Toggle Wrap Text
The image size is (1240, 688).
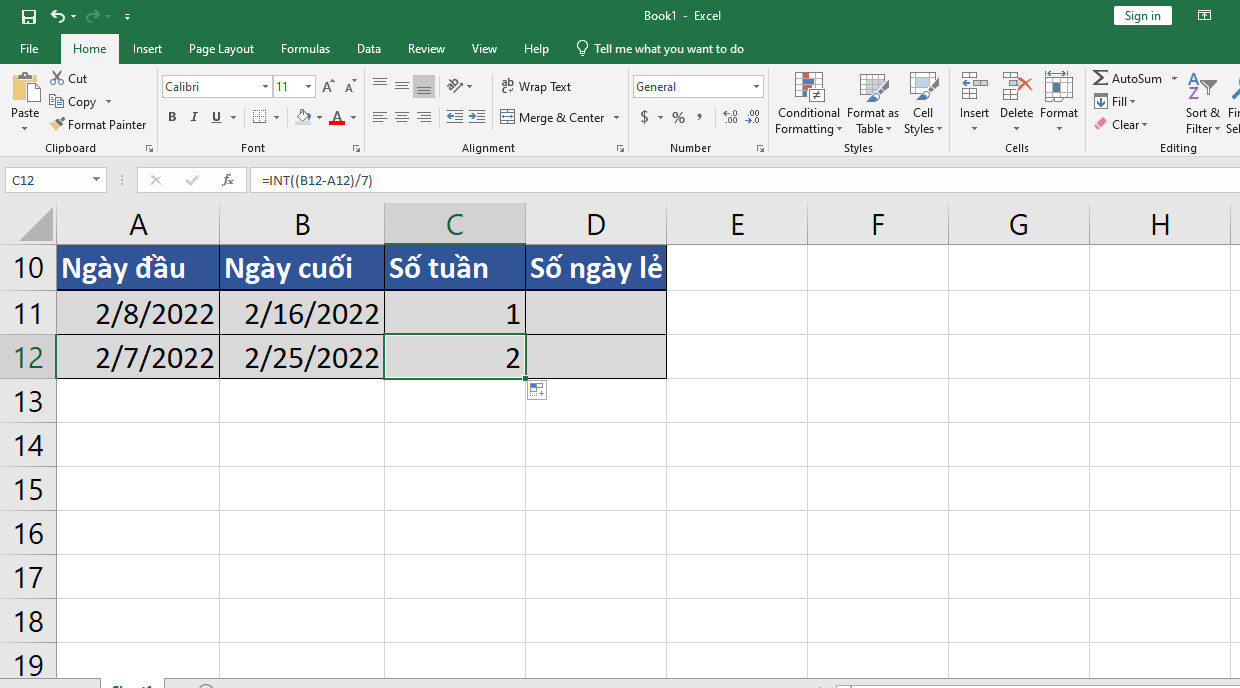coord(536,87)
